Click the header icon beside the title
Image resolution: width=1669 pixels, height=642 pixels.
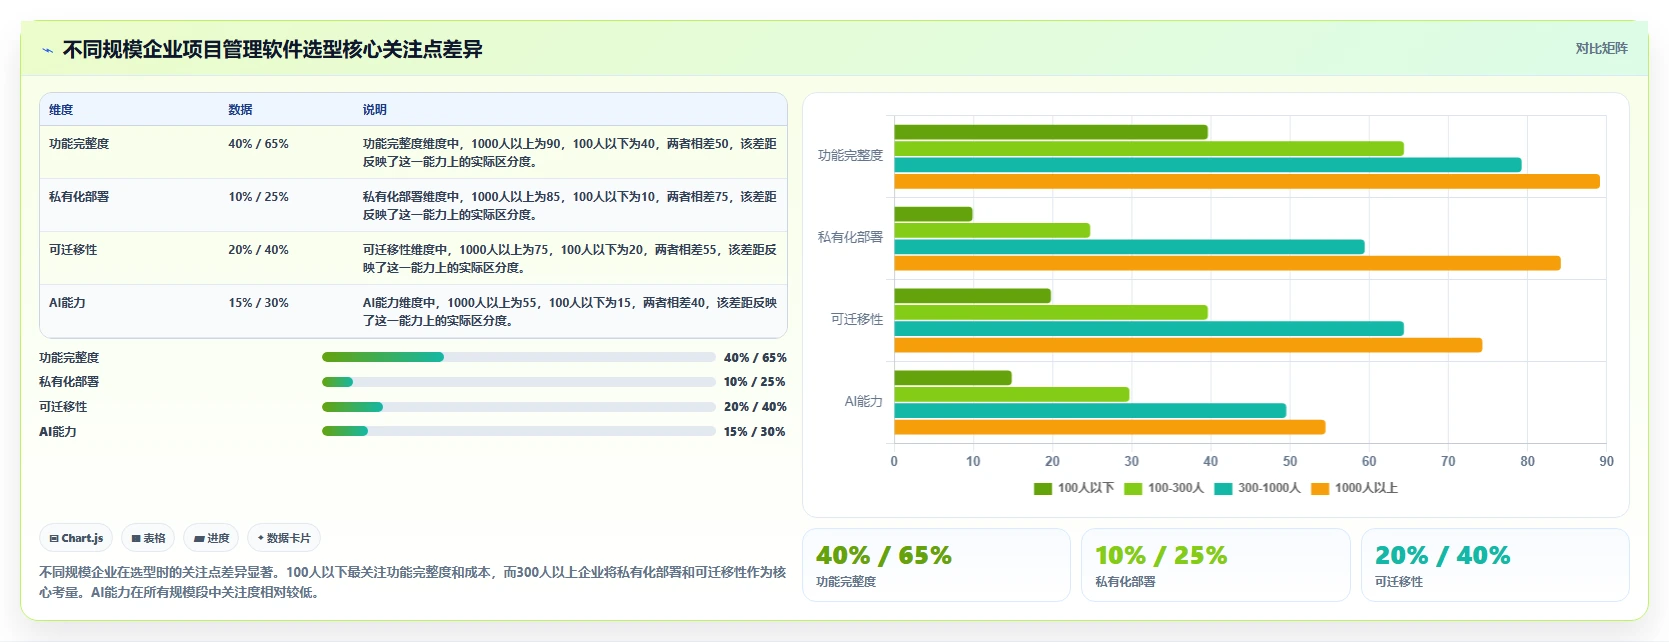47,50
